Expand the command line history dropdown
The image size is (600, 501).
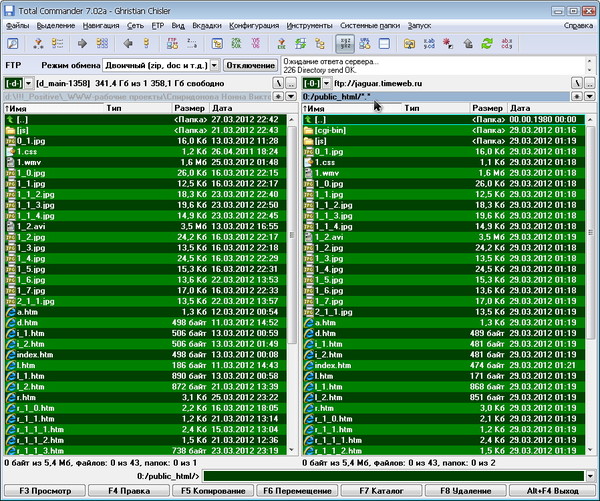click(x=590, y=476)
